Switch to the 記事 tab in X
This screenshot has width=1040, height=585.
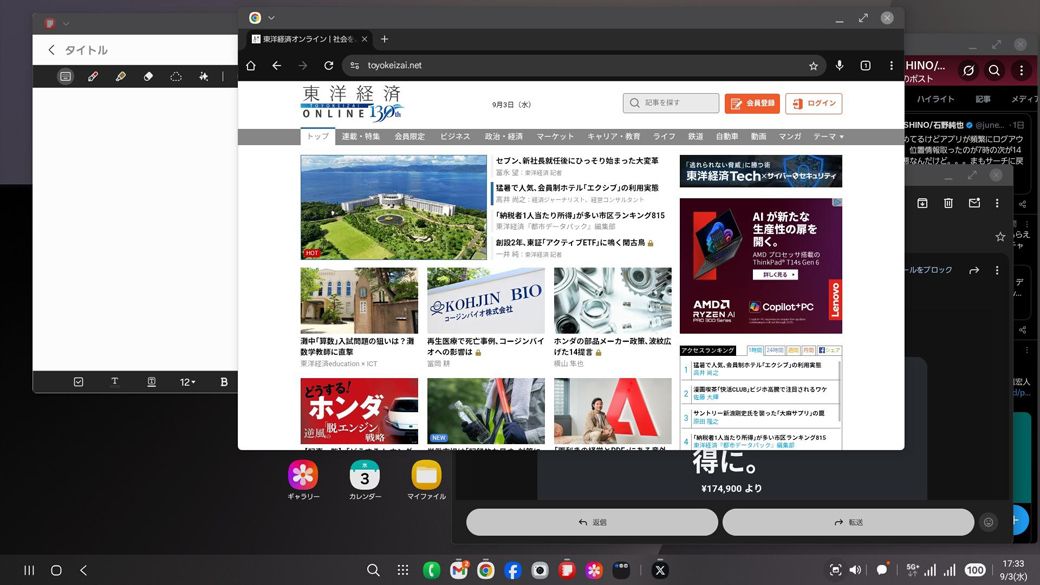click(x=983, y=99)
